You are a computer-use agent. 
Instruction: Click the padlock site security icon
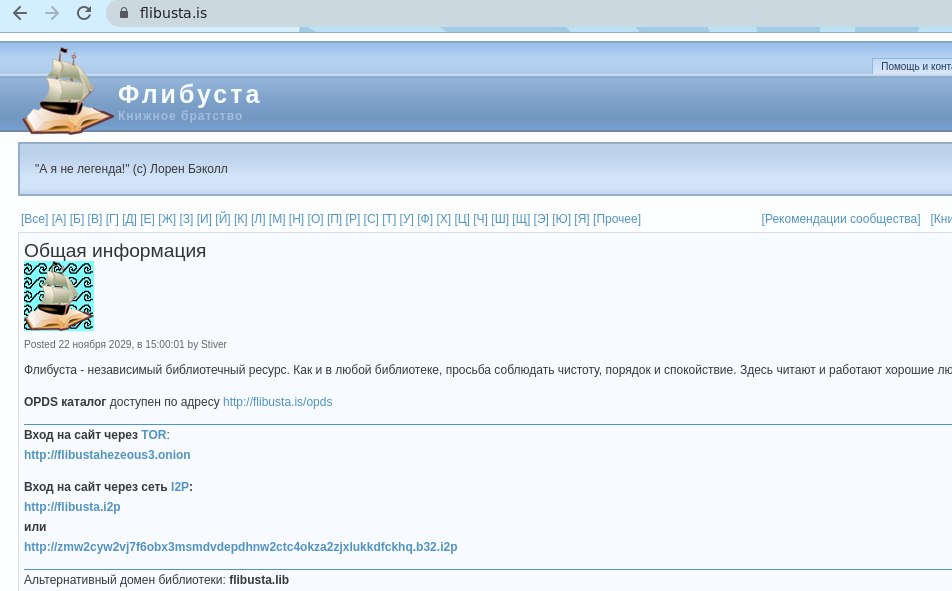tap(124, 13)
